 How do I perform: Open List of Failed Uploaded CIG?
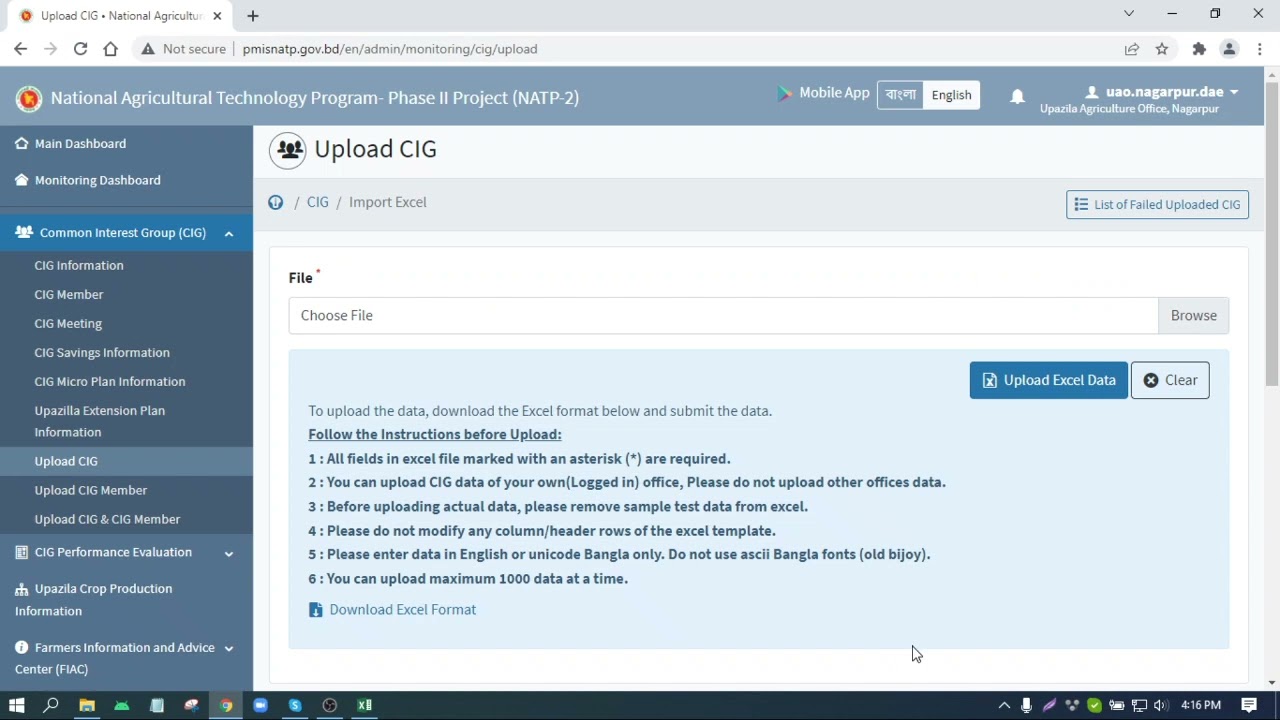[1157, 204]
